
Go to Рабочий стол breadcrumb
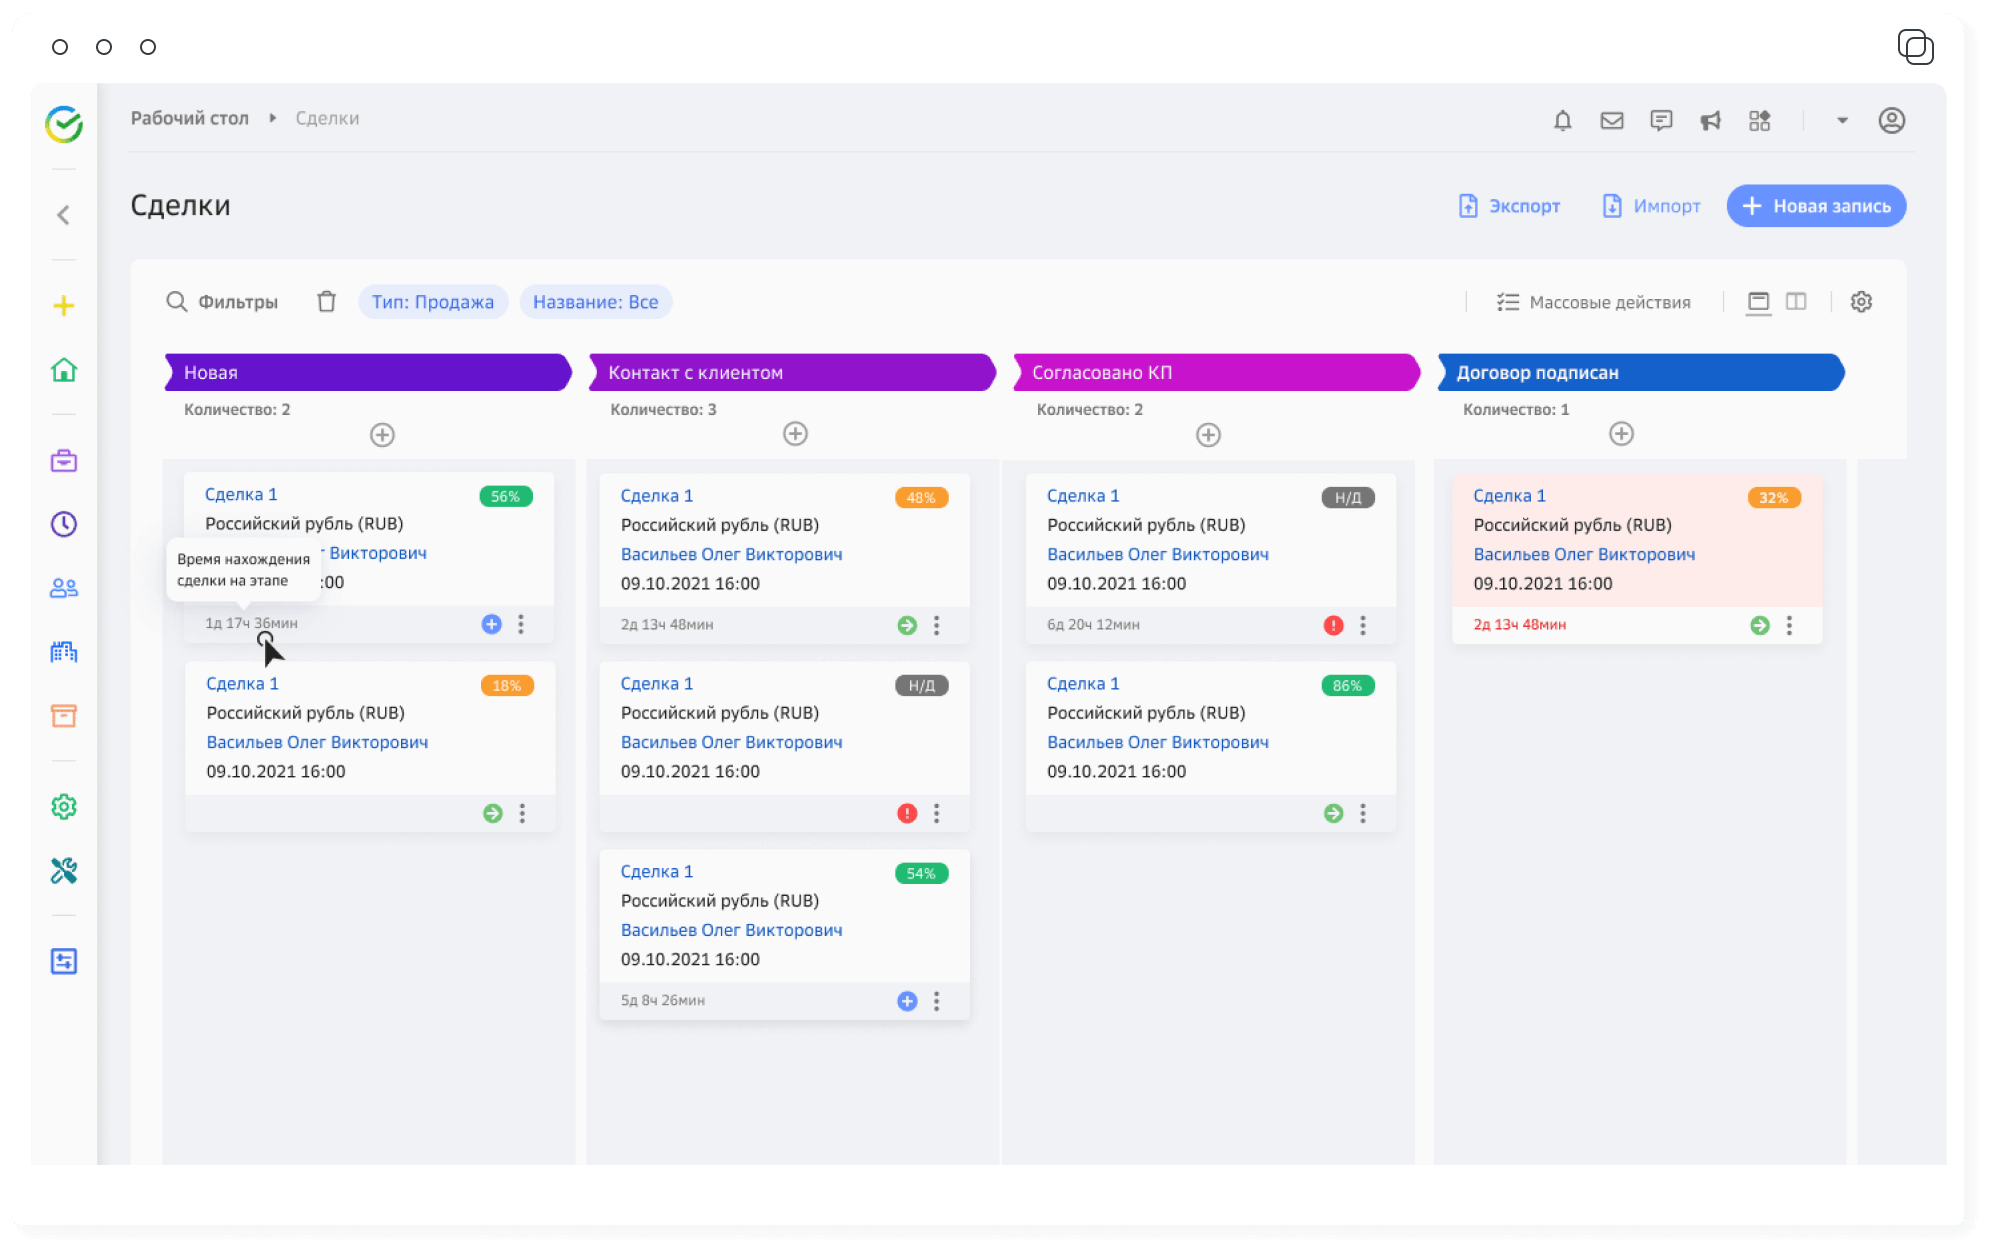pyautogui.click(x=189, y=118)
